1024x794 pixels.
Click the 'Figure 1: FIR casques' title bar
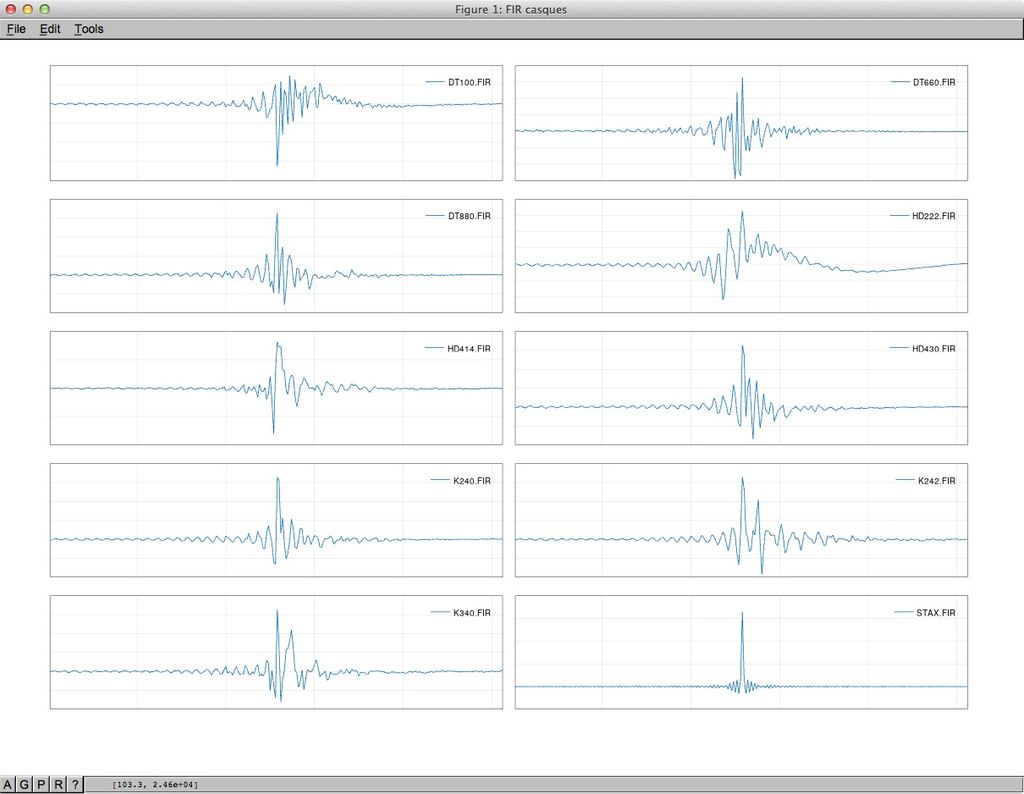coord(511,9)
